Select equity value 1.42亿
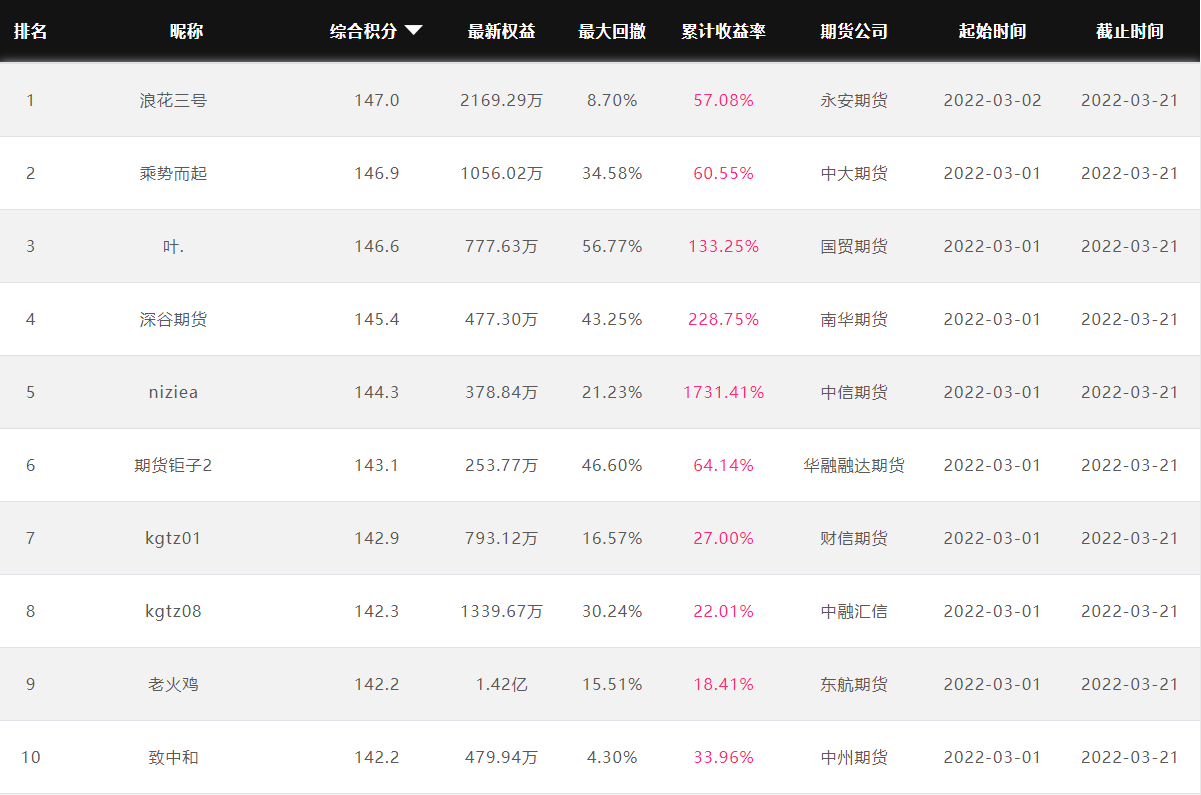 [x=502, y=684]
